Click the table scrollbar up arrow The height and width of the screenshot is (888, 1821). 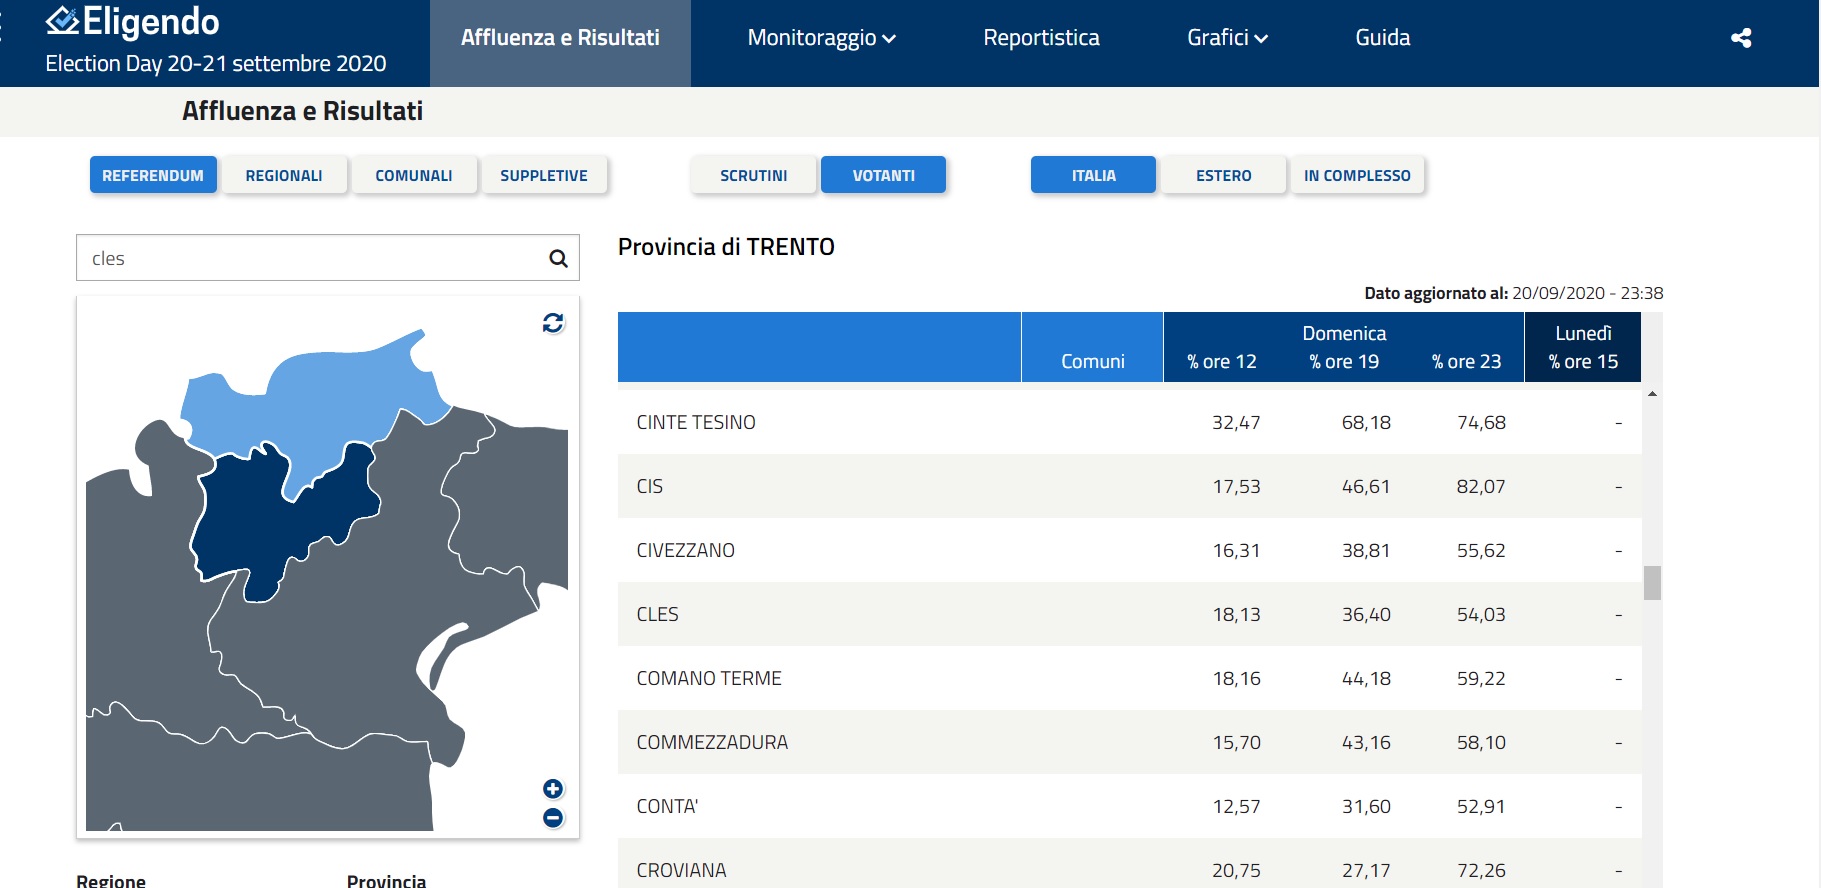click(1652, 394)
